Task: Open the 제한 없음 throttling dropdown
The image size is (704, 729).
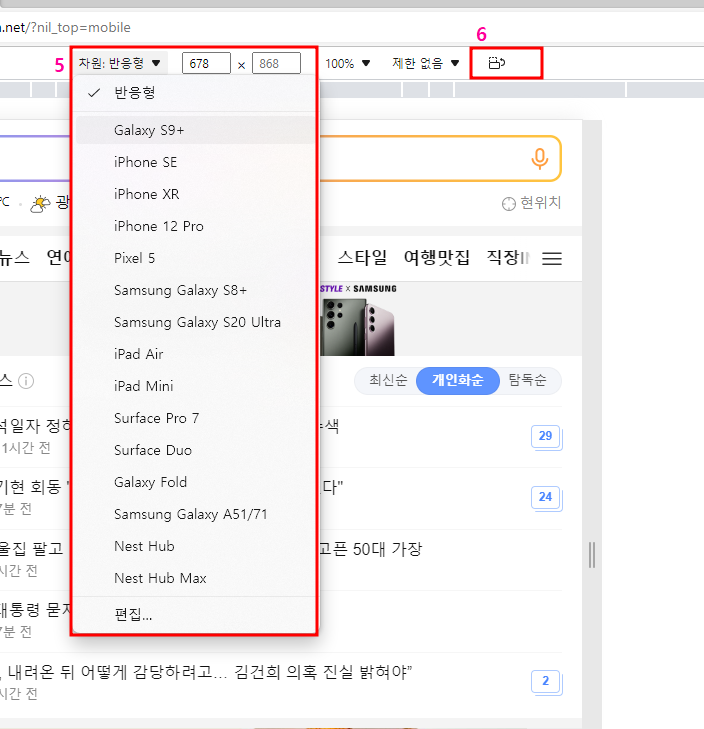Action: click(x=425, y=63)
